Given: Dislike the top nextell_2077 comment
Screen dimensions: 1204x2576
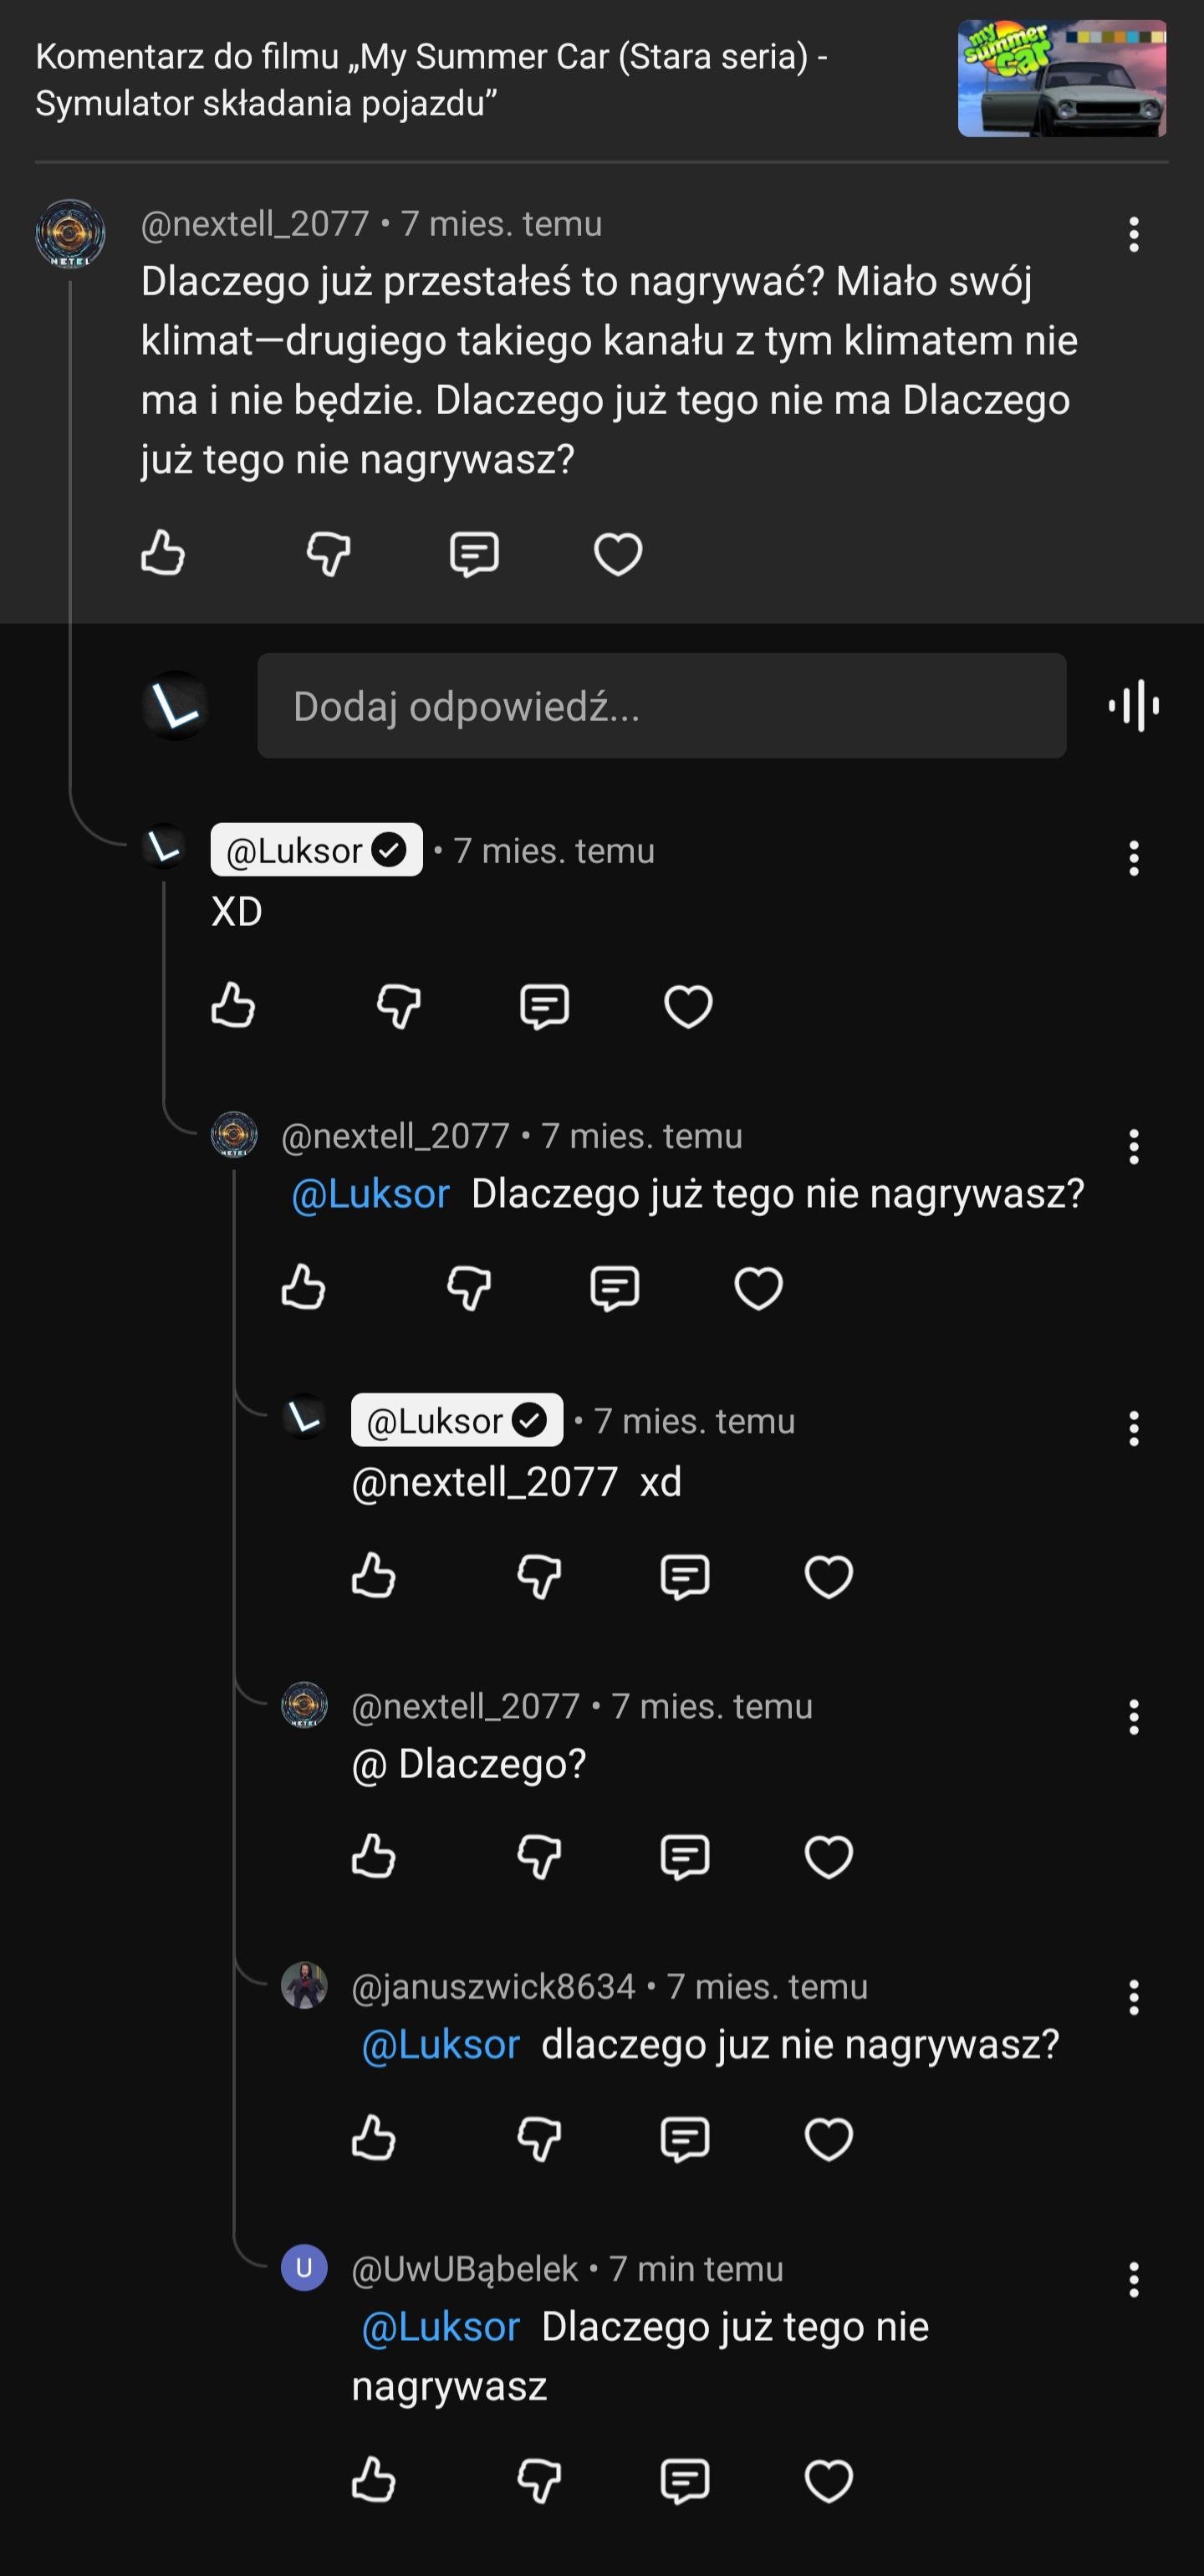Looking at the screenshot, I should pos(328,553).
